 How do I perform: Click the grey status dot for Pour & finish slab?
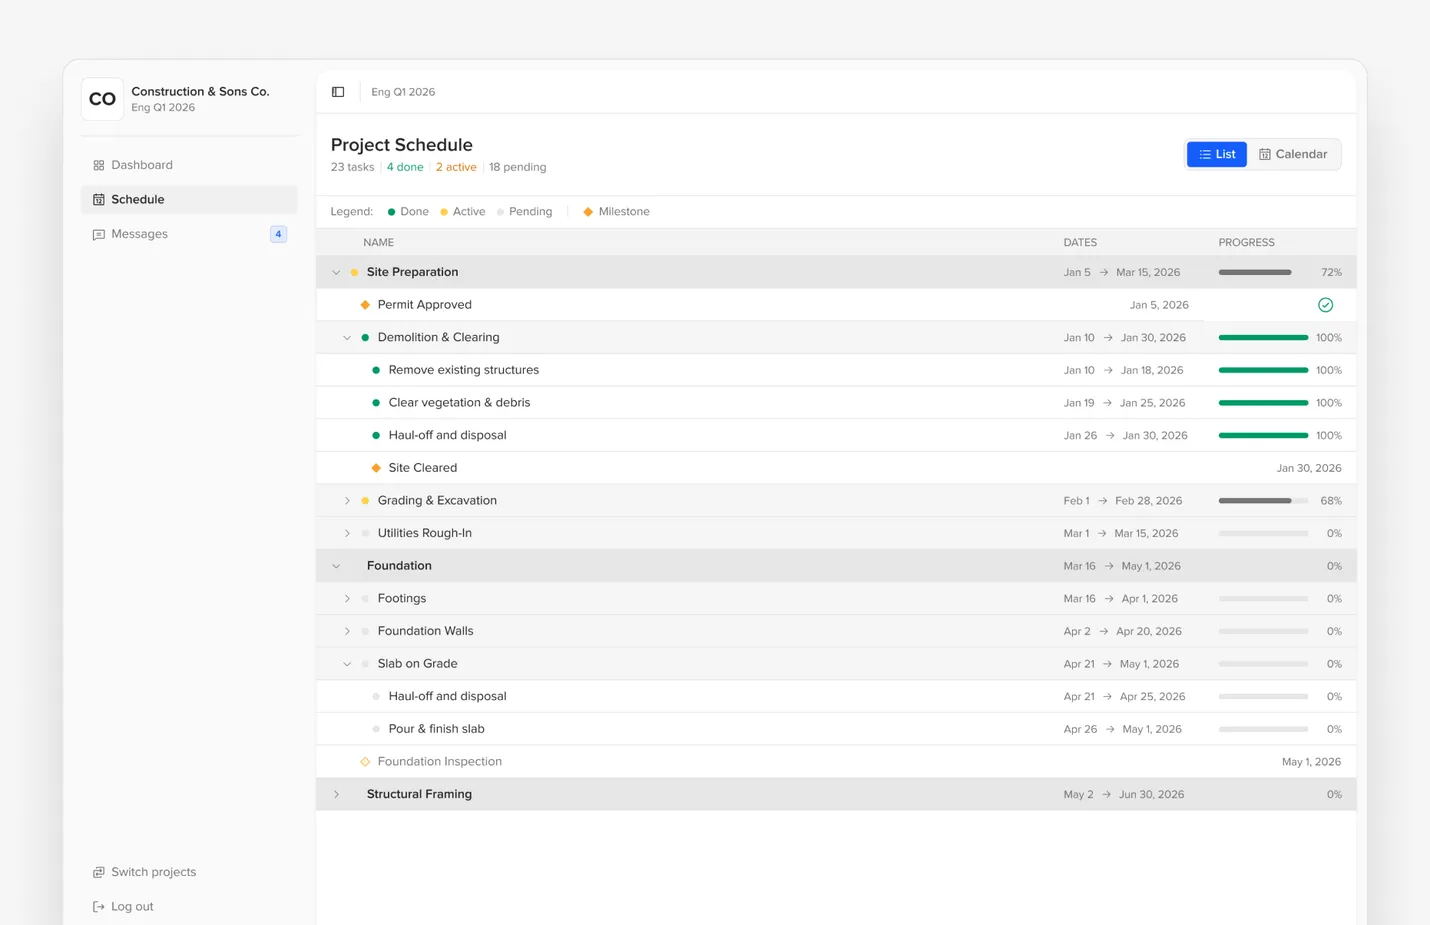[x=376, y=729]
